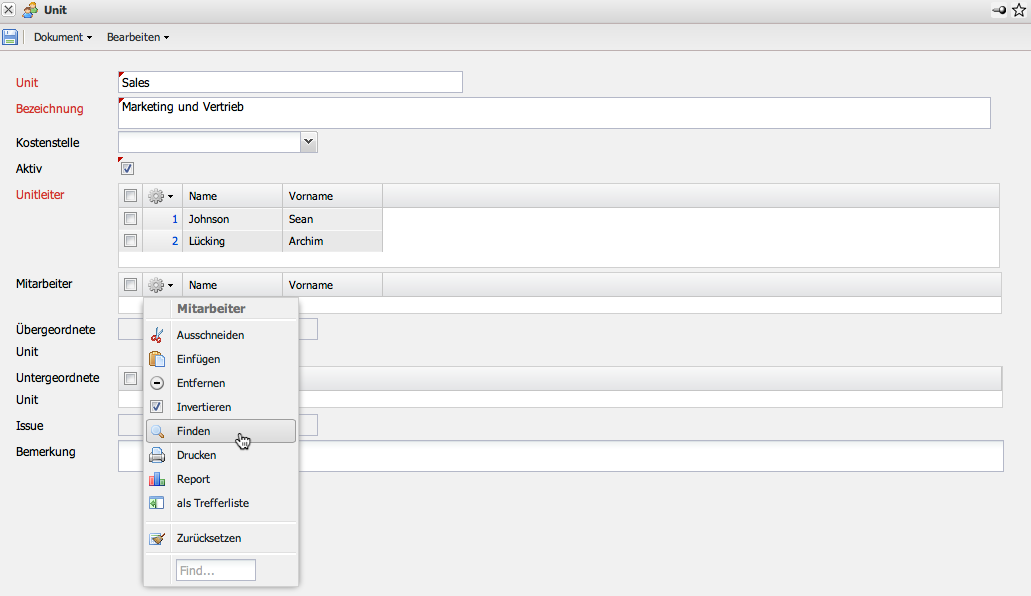The width and height of the screenshot is (1031, 596).
Task: Open the Dokument dropdown menu
Action: point(62,37)
